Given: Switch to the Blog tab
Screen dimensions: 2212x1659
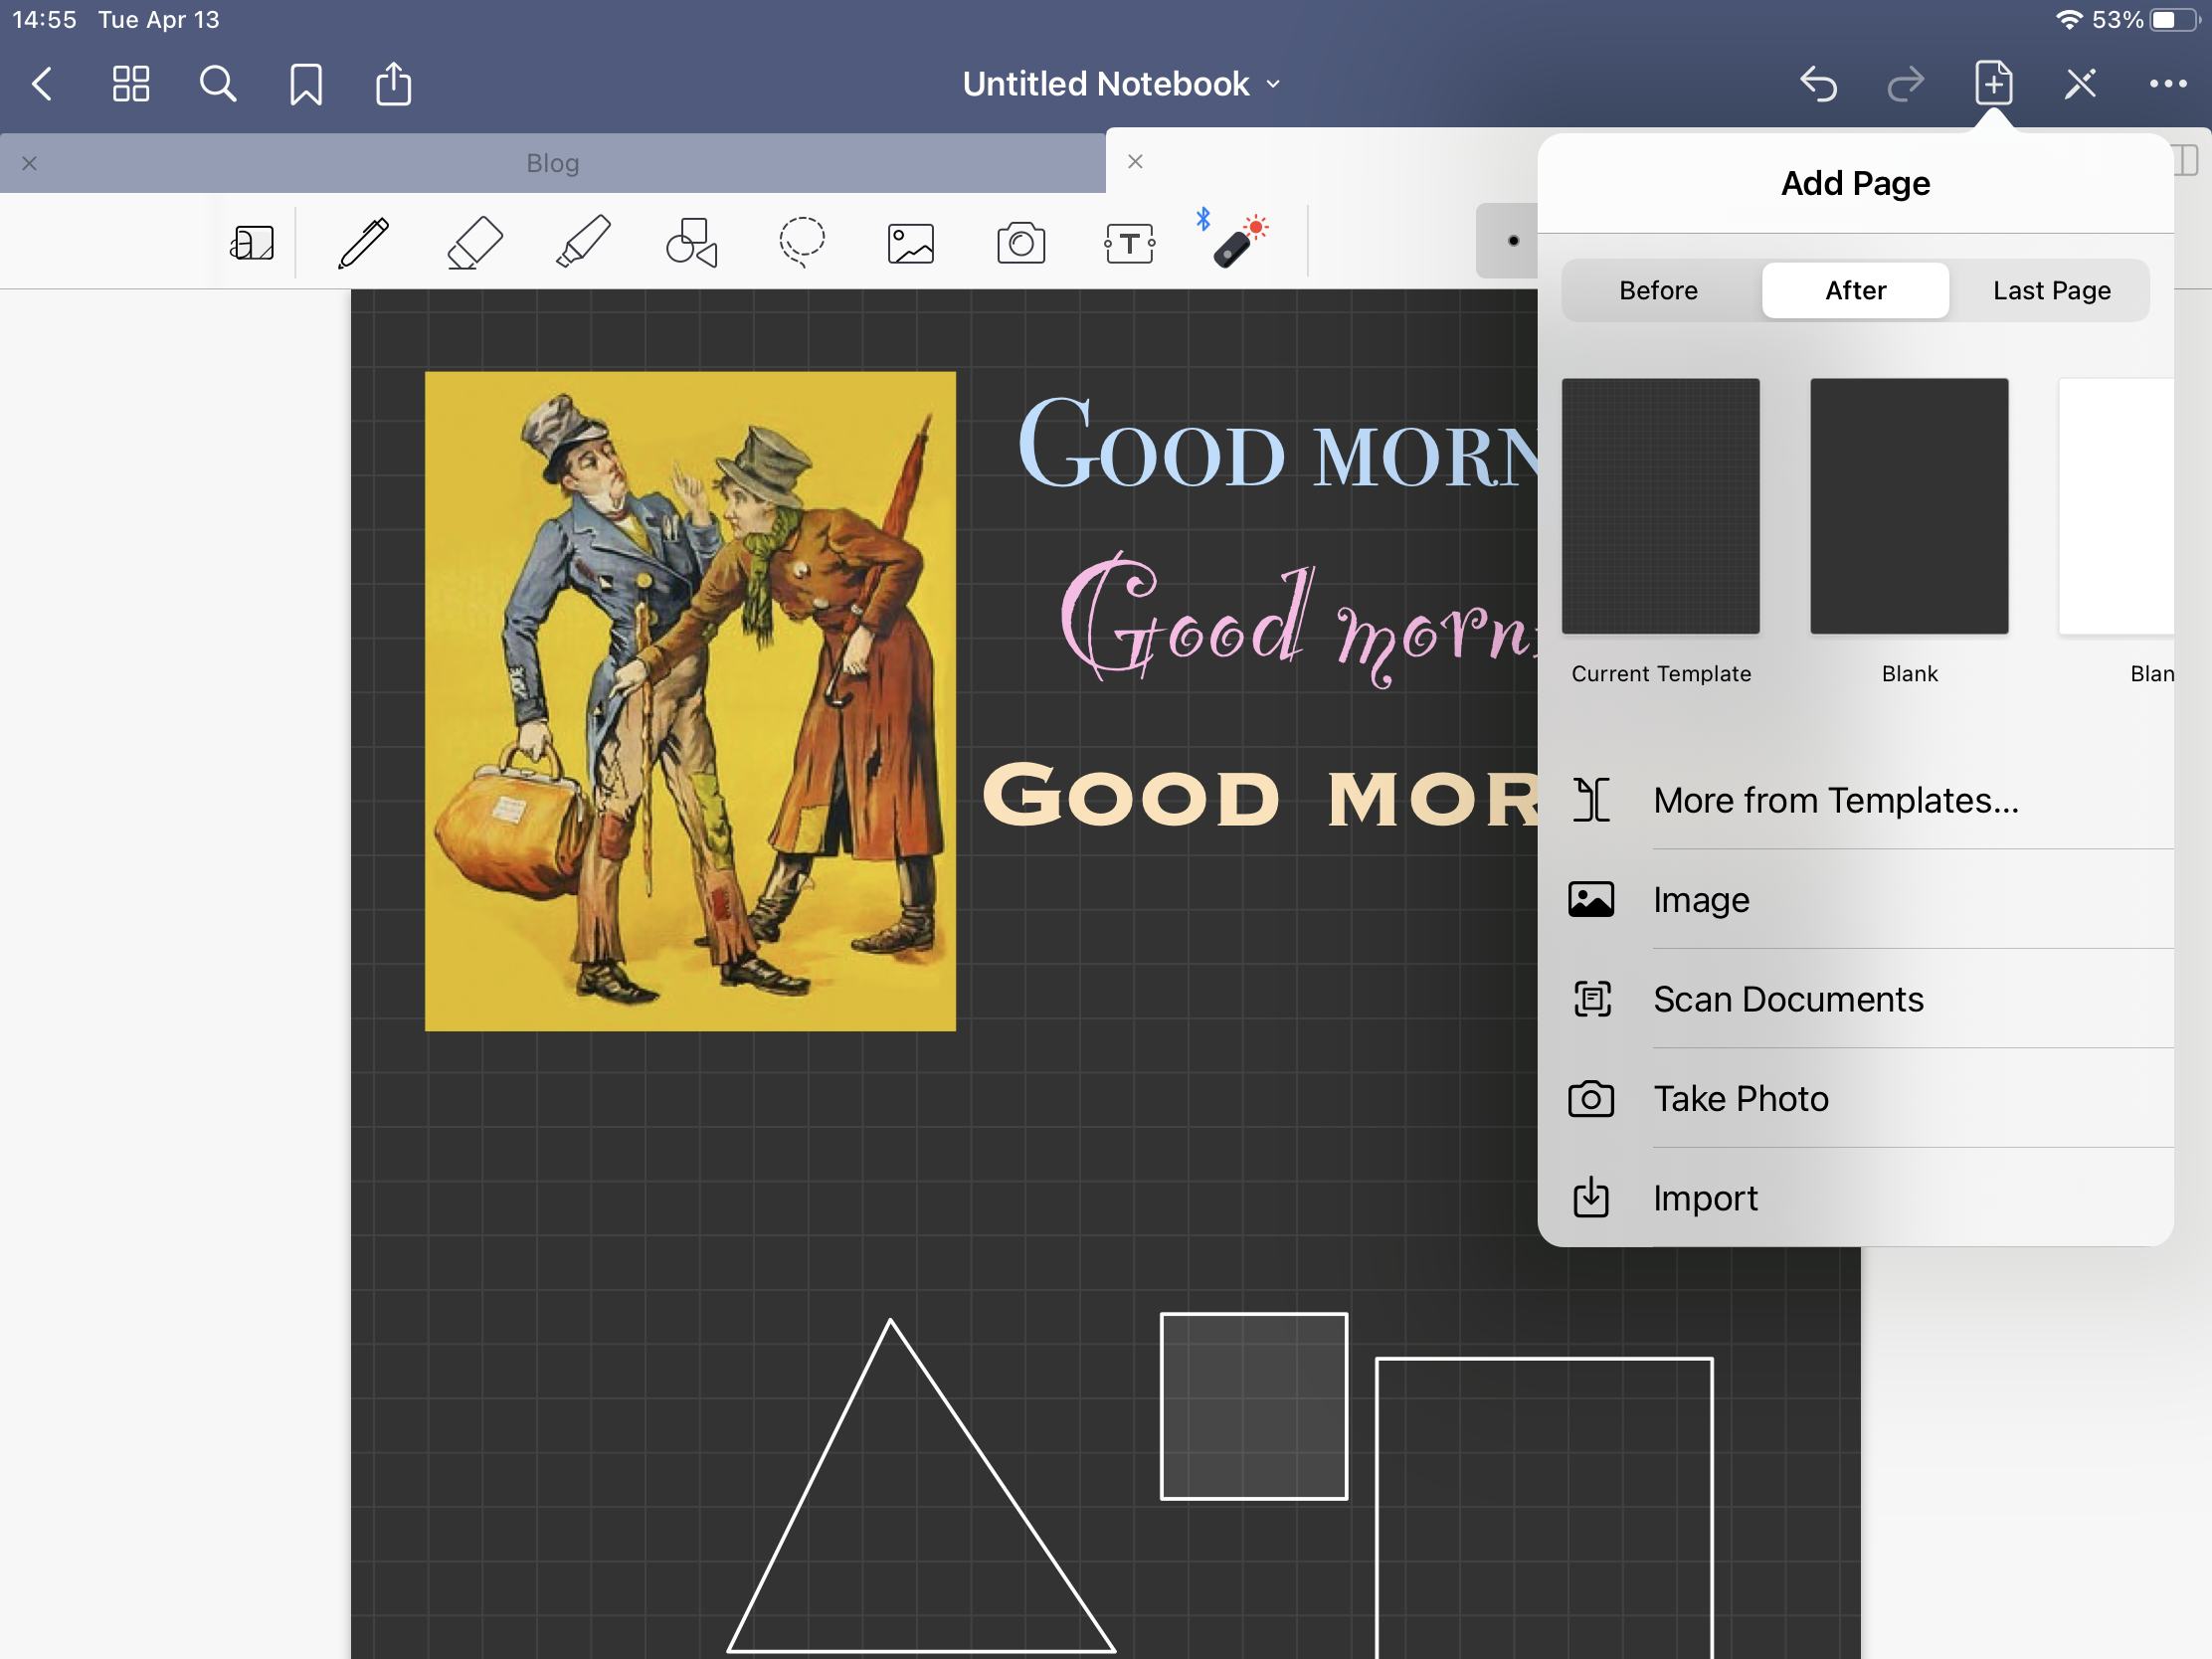Looking at the screenshot, I should pos(552,163).
